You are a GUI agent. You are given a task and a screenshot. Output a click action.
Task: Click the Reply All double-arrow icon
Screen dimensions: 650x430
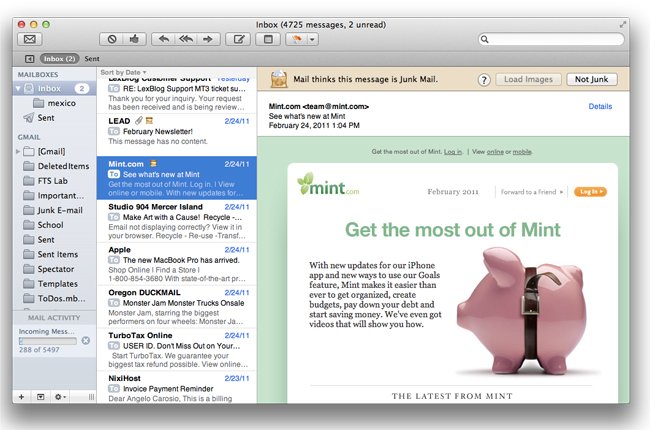(x=186, y=39)
